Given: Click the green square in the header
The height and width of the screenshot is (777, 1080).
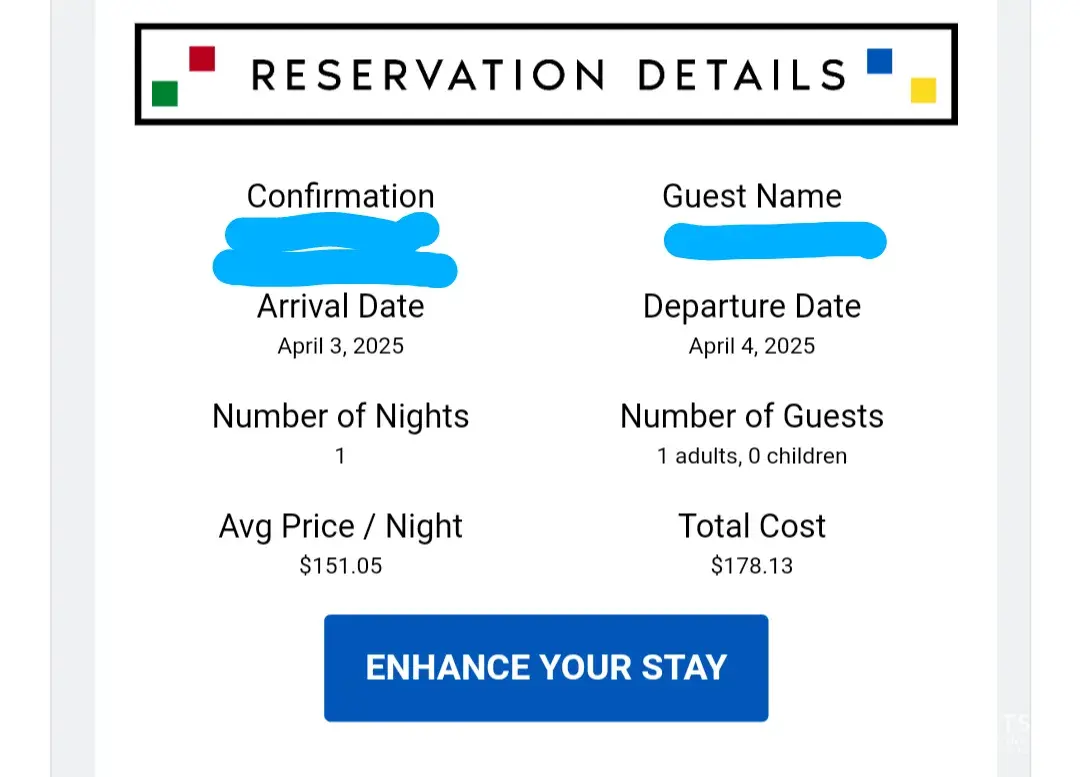Looking at the screenshot, I should pos(165,94).
